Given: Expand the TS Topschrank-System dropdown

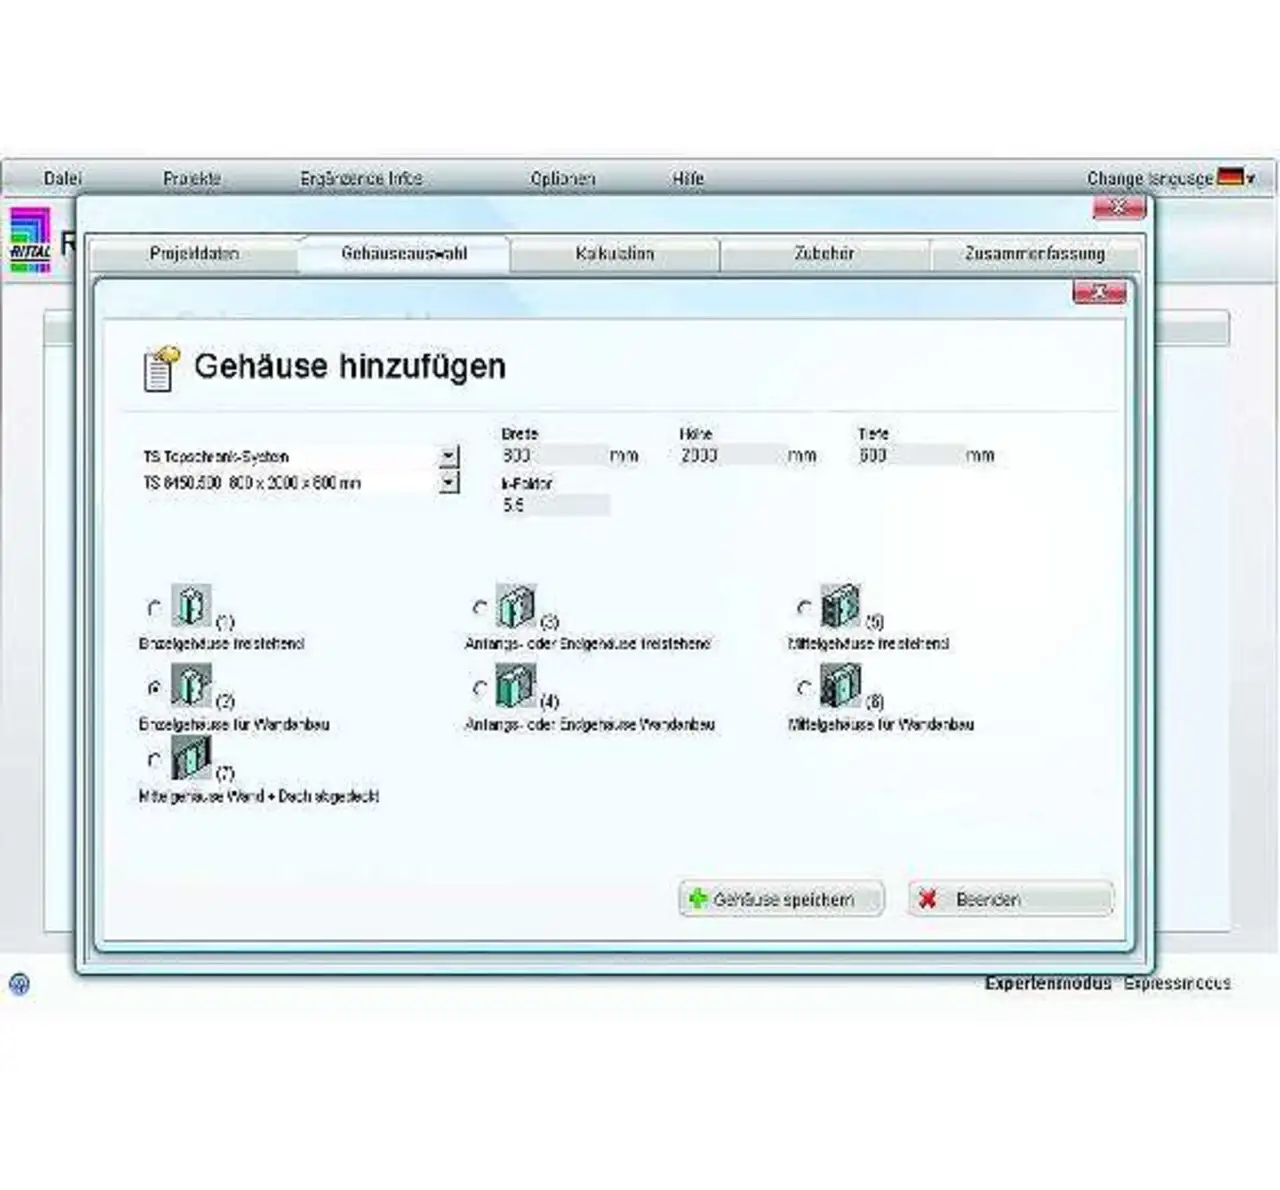Looking at the screenshot, I should [x=449, y=456].
